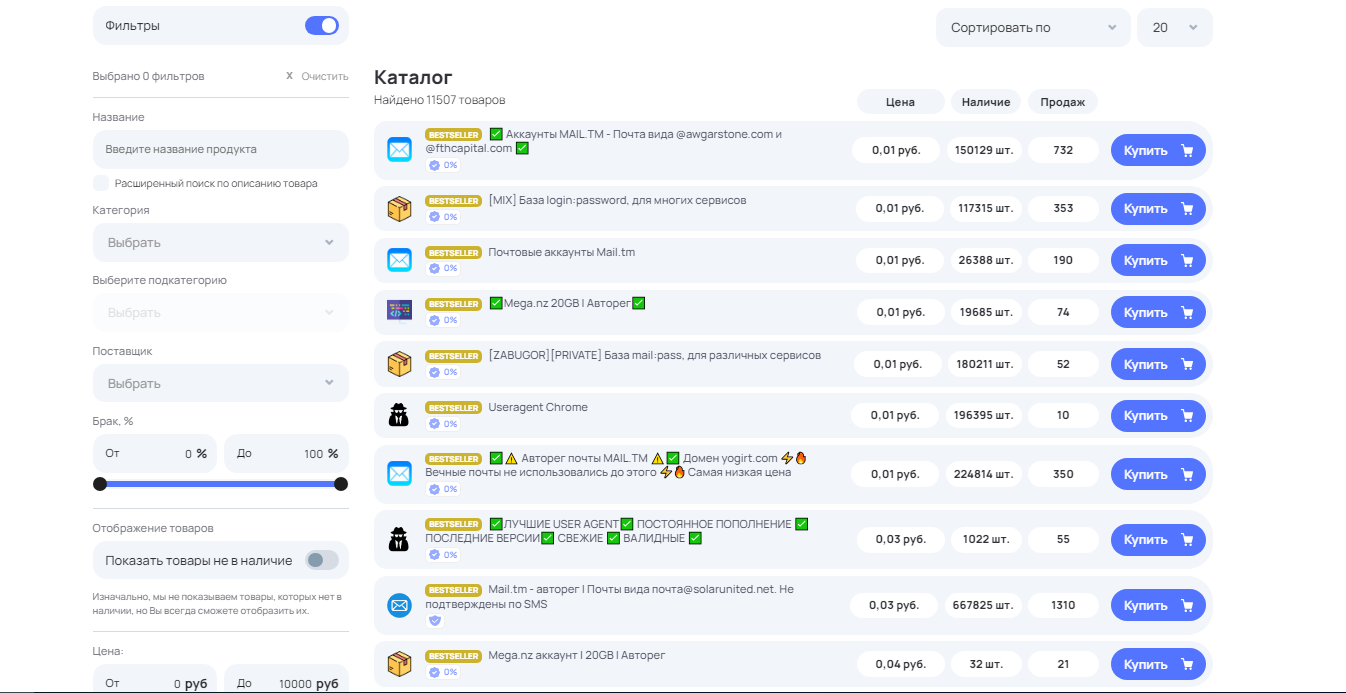Screen dimensions: 1346x693
Task: Click the BESTSELLER badge on Useragent Chrome
Action: click(453, 408)
